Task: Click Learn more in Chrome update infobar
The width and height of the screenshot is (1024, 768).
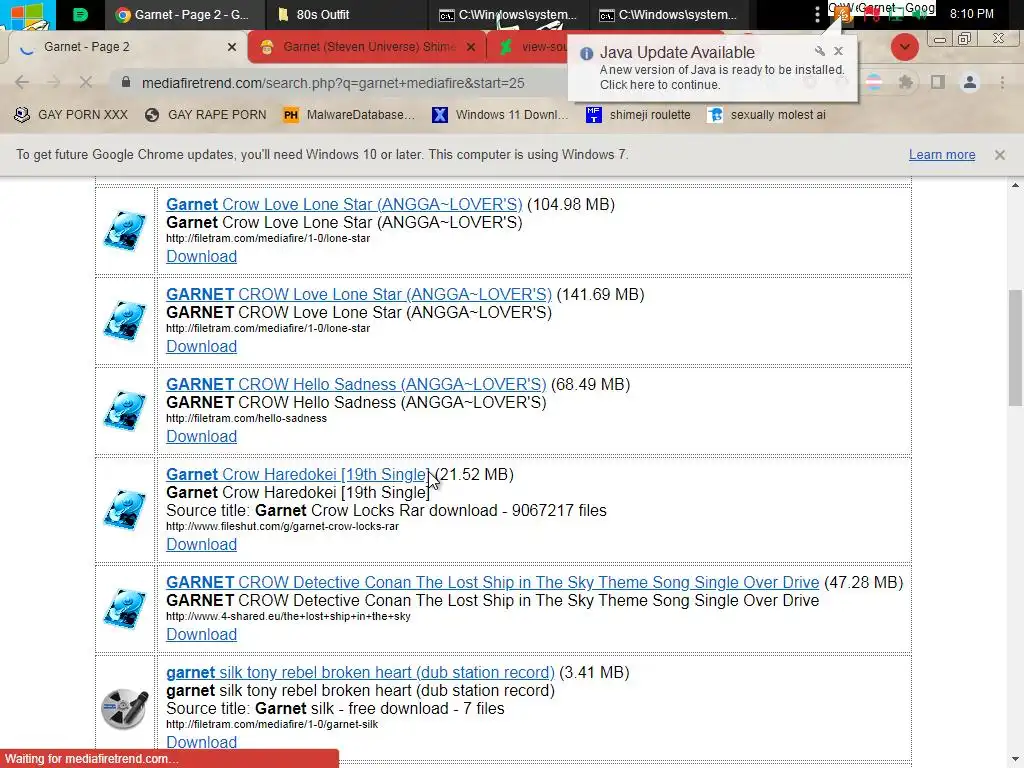Action: [942, 155]
